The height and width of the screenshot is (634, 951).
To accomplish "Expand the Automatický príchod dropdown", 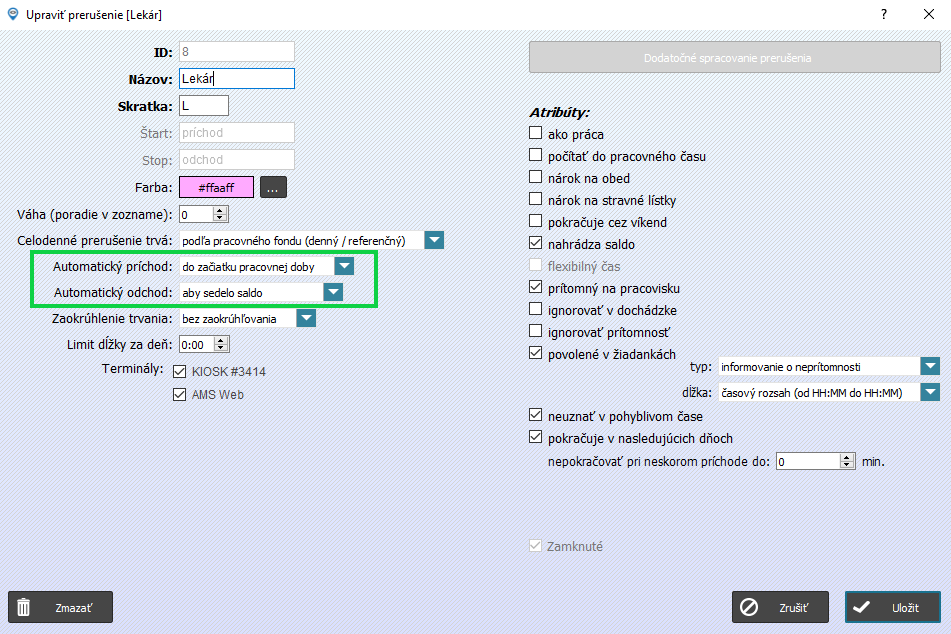I will (x=344, y=266).
